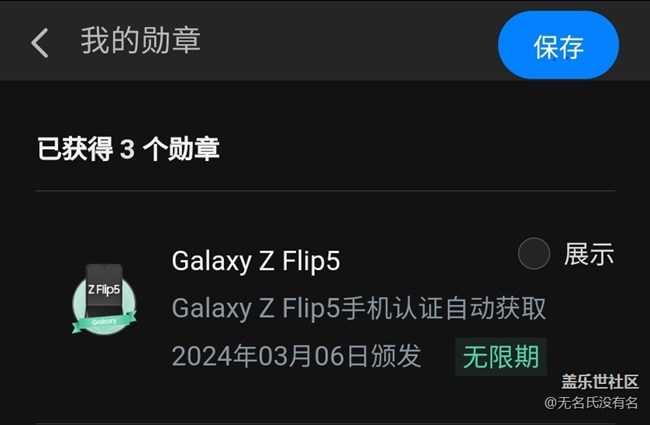The width and height of the screenshot is (650, 425).
Task: Go back using the left arrow icon
Action: point(40,43)
